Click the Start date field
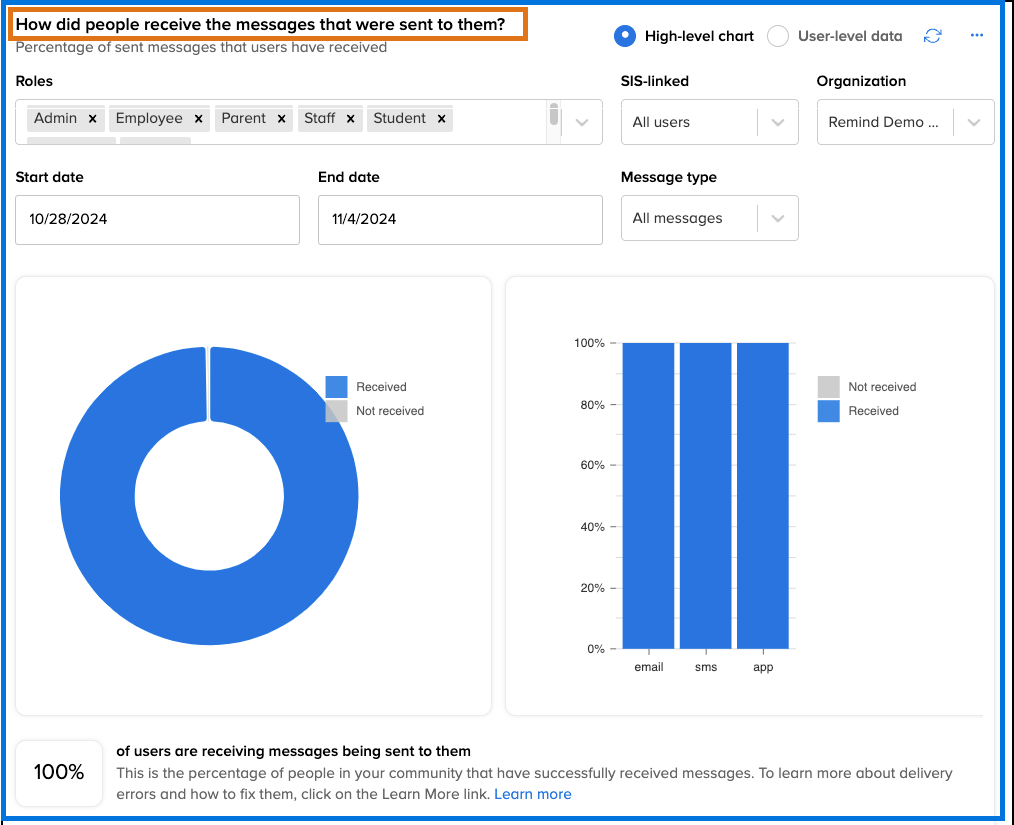The image size is (1014, 825). pos(157,219)
